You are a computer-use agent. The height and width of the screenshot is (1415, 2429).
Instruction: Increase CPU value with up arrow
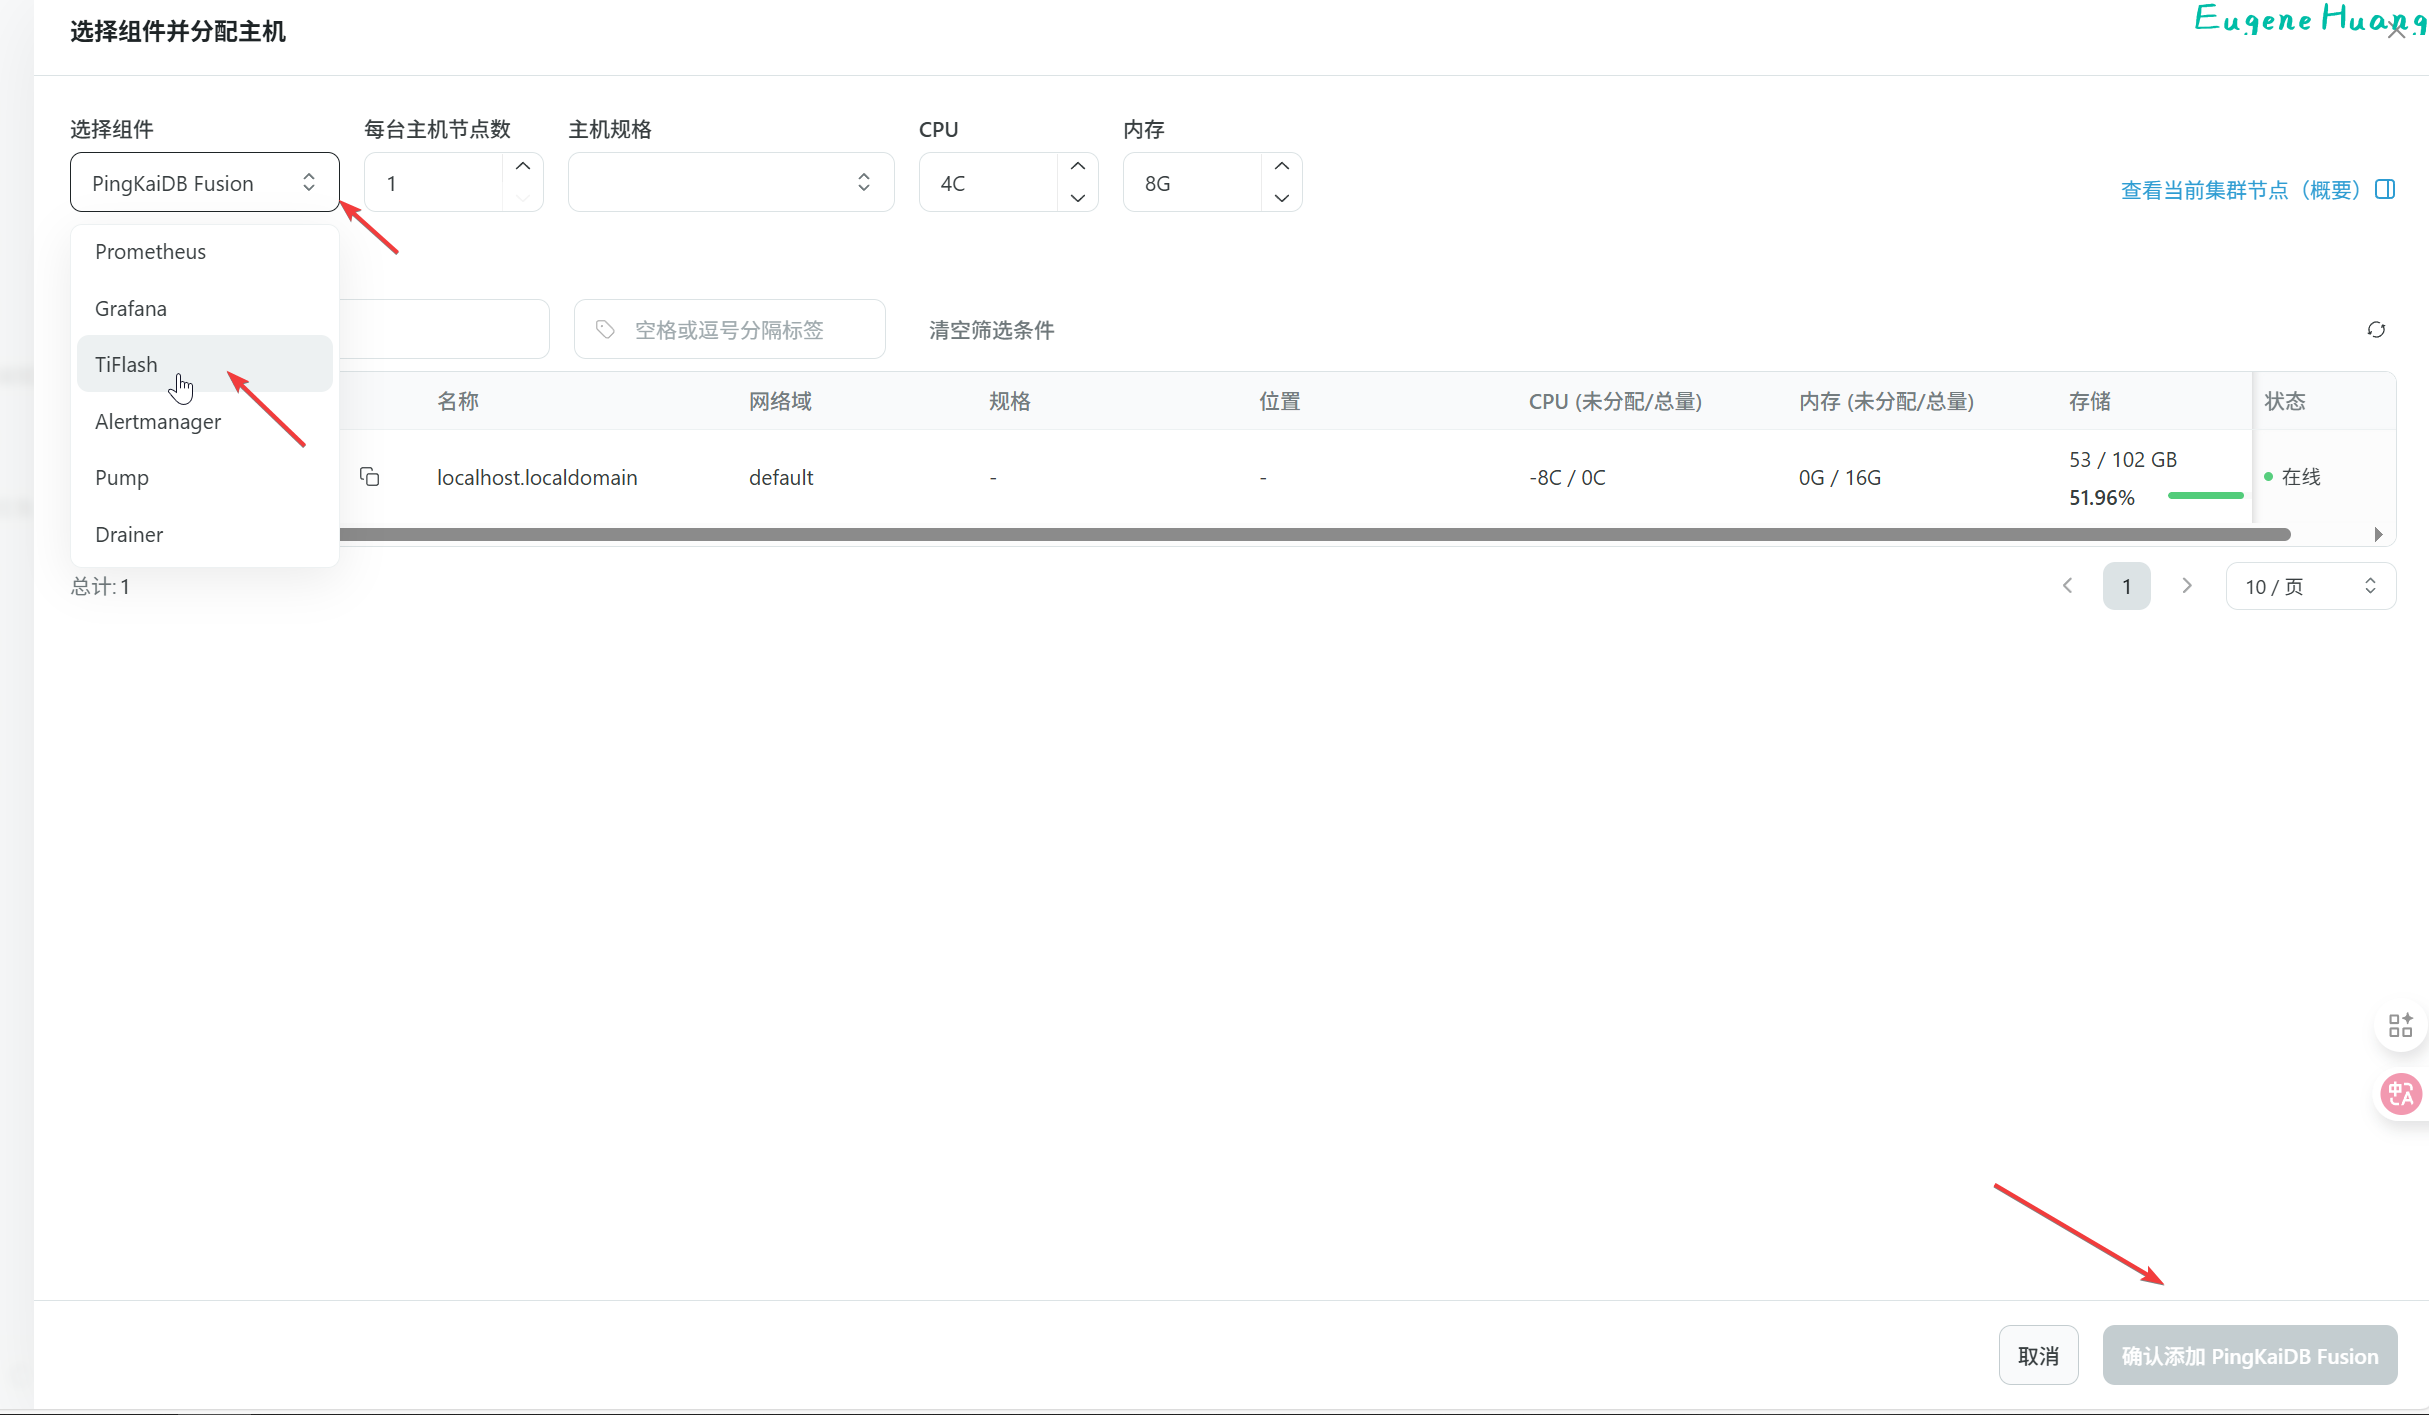[x=1078, y=167]
